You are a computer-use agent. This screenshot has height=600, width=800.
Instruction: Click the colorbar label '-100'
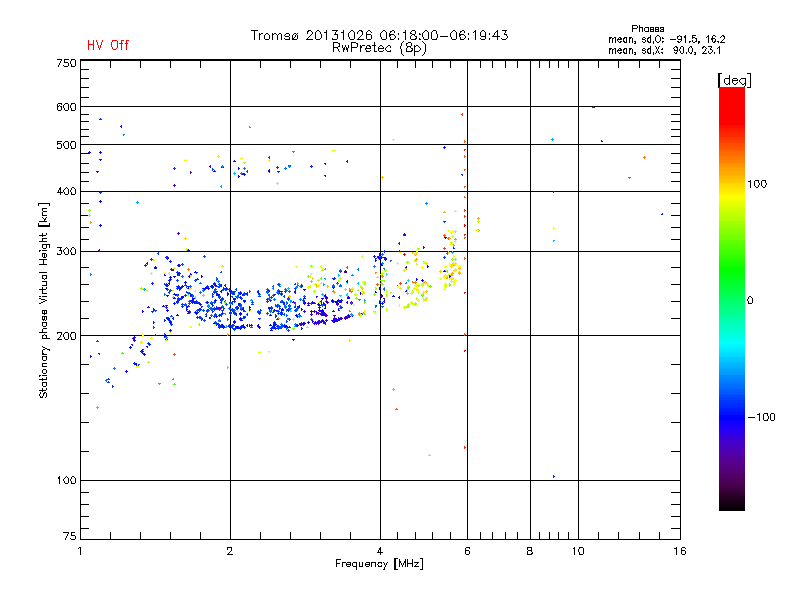click(x=761, y=417)
